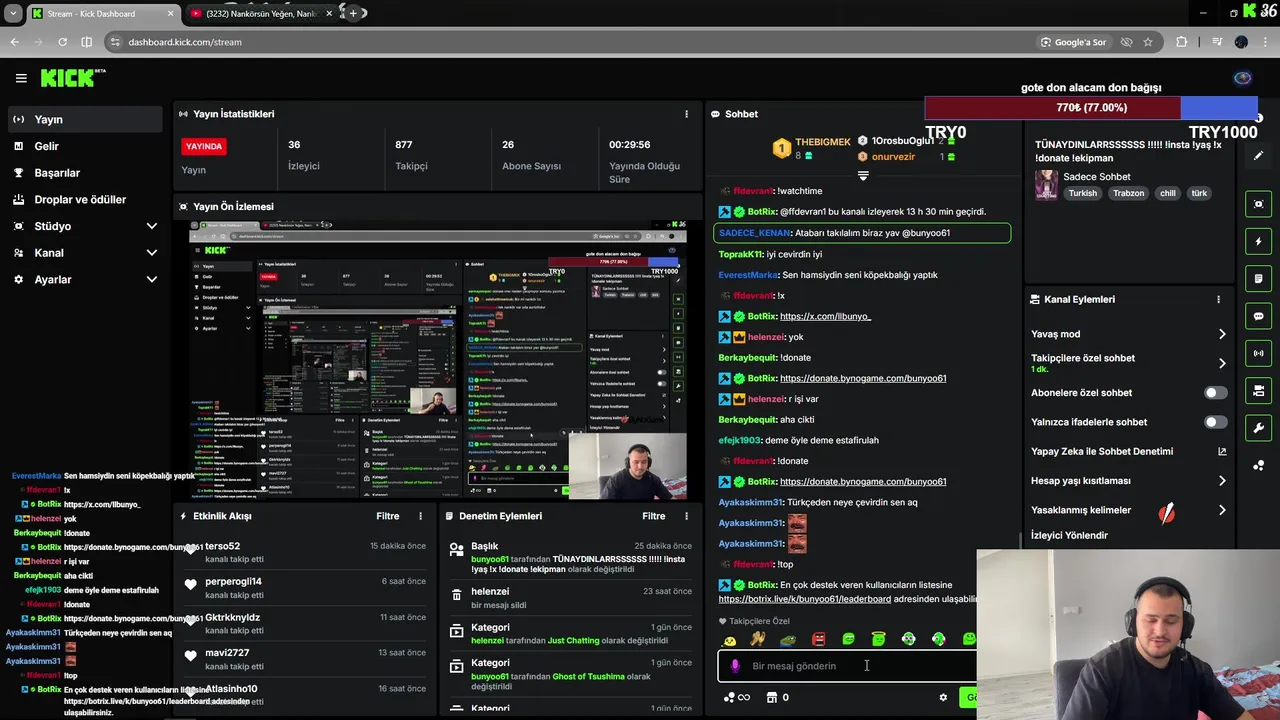The height and width of the screenshot is (720, 1280).
Task: Click the lightning bolt icon in right toolbar
Action: pyautogui.click(x=1258, y=241)
